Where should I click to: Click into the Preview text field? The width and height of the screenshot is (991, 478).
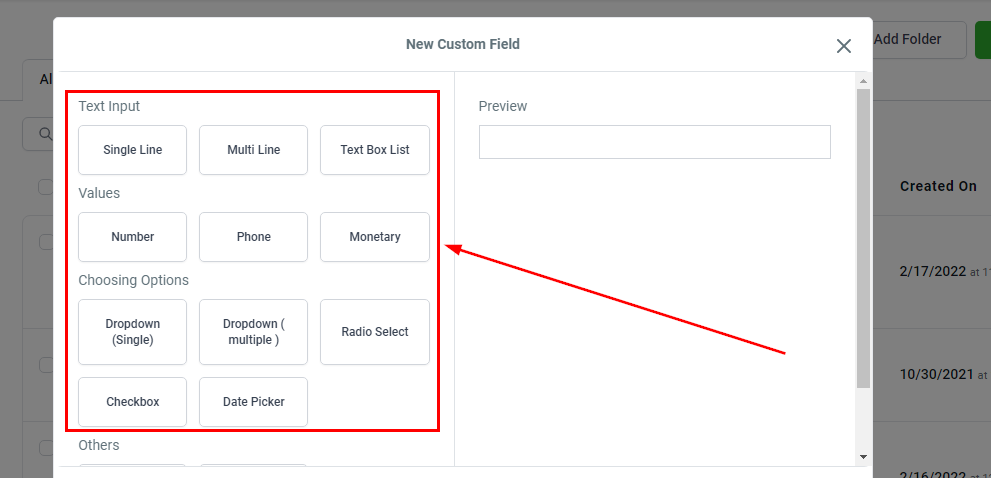pos(654,142)
